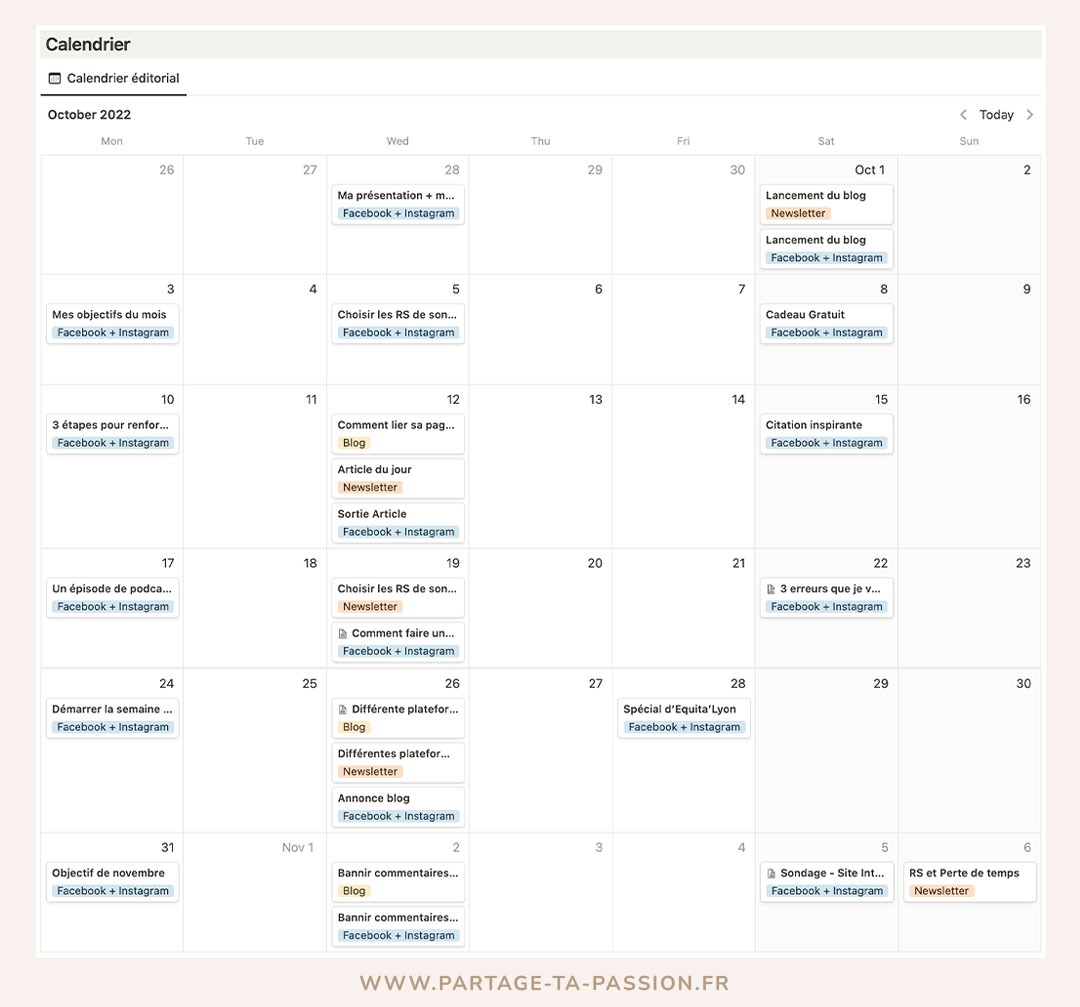This screenshot has width=1080, height=1007.
Task: Open the 'Citation inspirante' event
Action: point(827,433)
